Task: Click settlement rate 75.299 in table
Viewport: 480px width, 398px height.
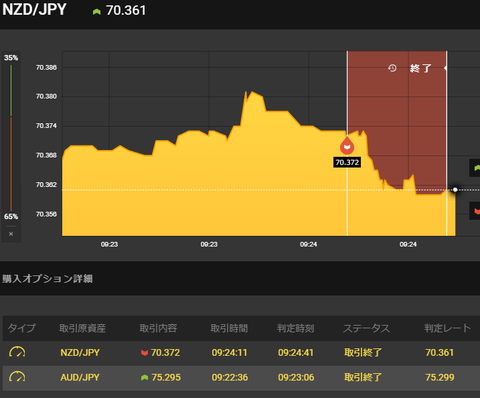Action: pyautogui.click(x=439, y=377)
